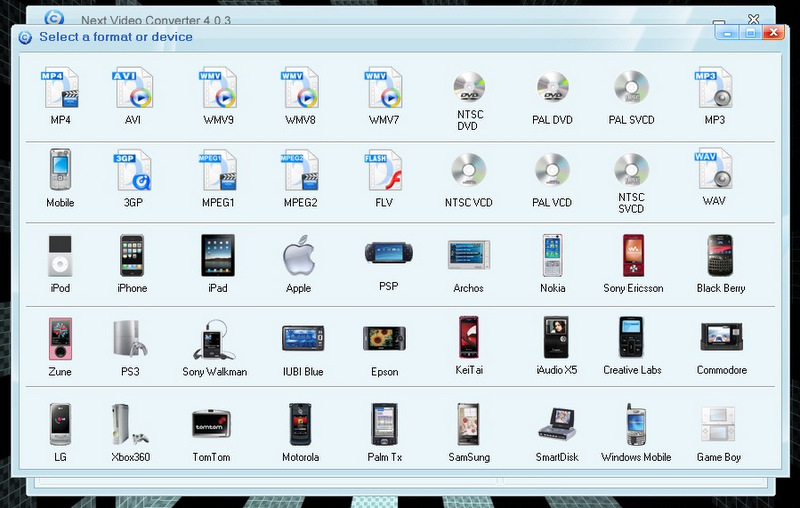Pick the MPEG1 format icon
800x508 pixels.
[x=218, y=170]
